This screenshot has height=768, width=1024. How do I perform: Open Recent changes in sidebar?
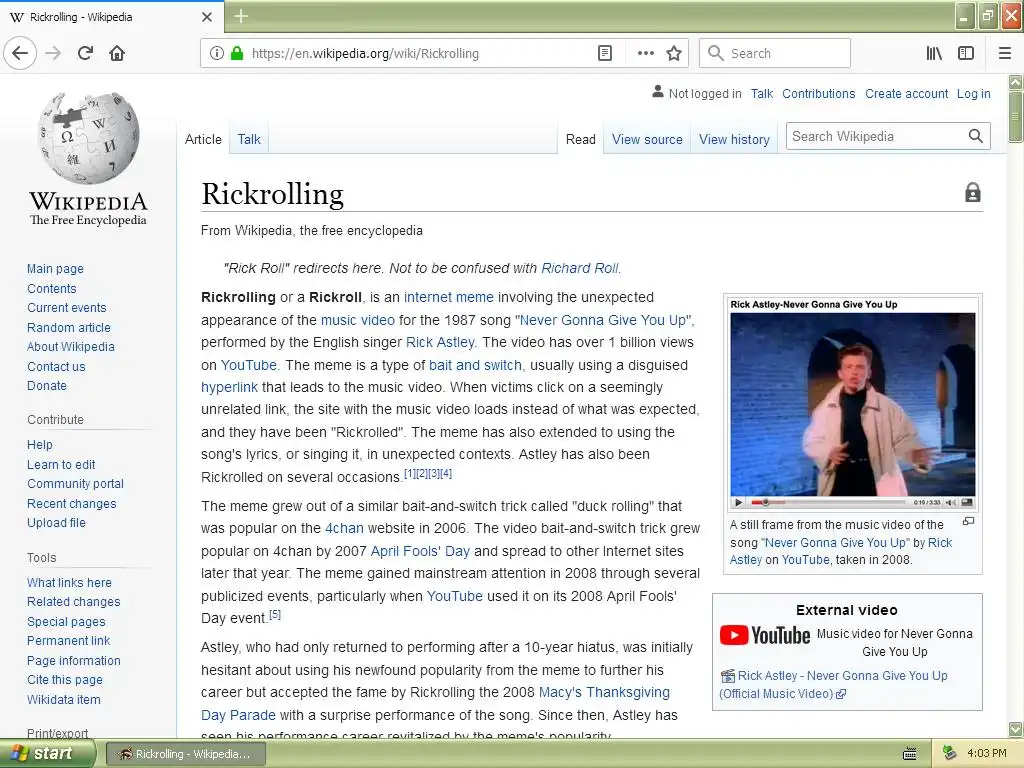(72, 504)
